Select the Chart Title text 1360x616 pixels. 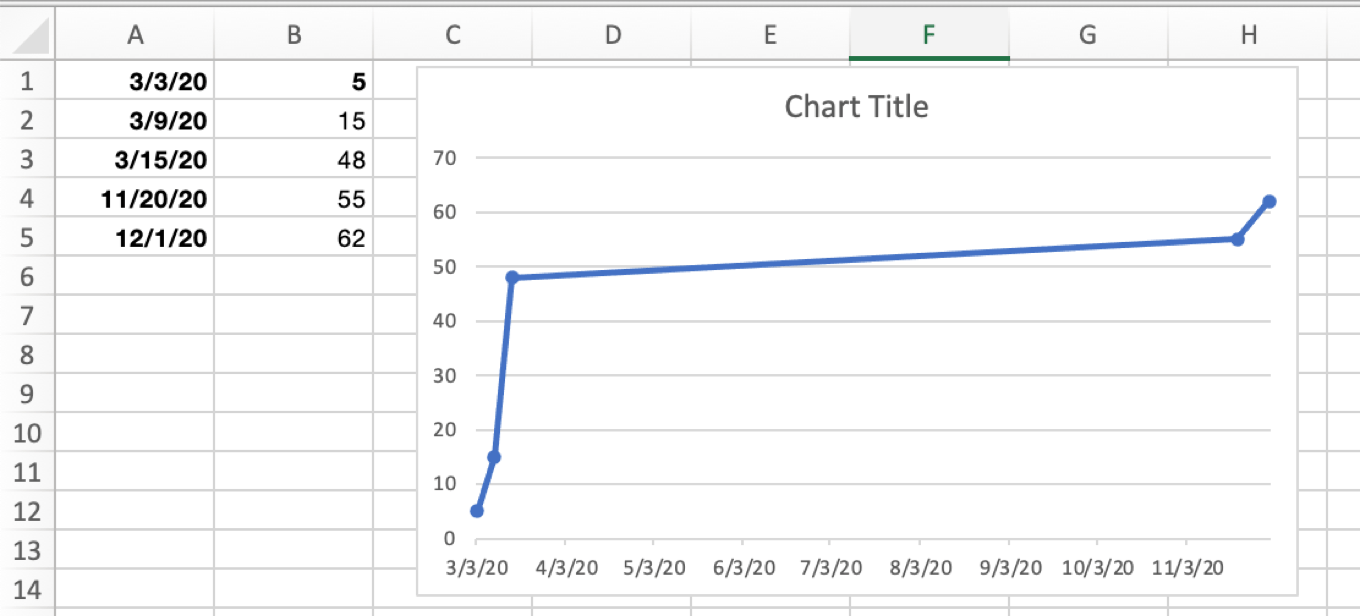tap(856, 106)
